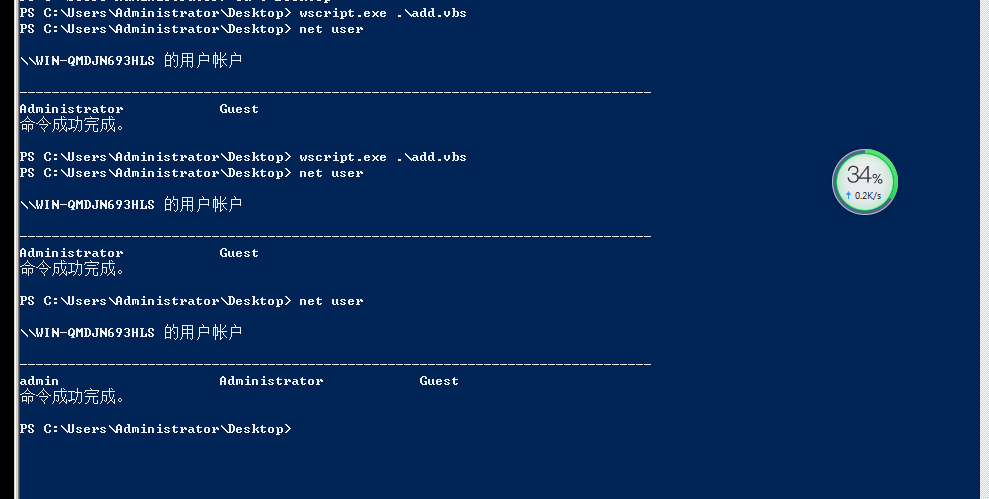
Task: Click 'Guest' in the first user list
Action: 239,109
